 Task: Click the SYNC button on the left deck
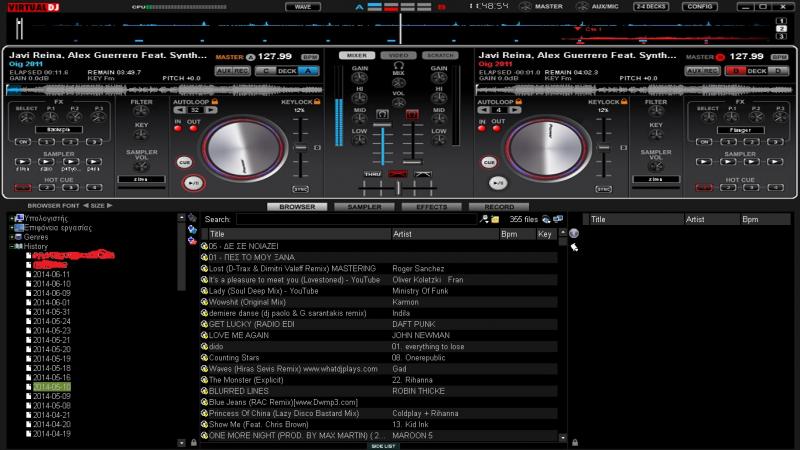[300, 188]
